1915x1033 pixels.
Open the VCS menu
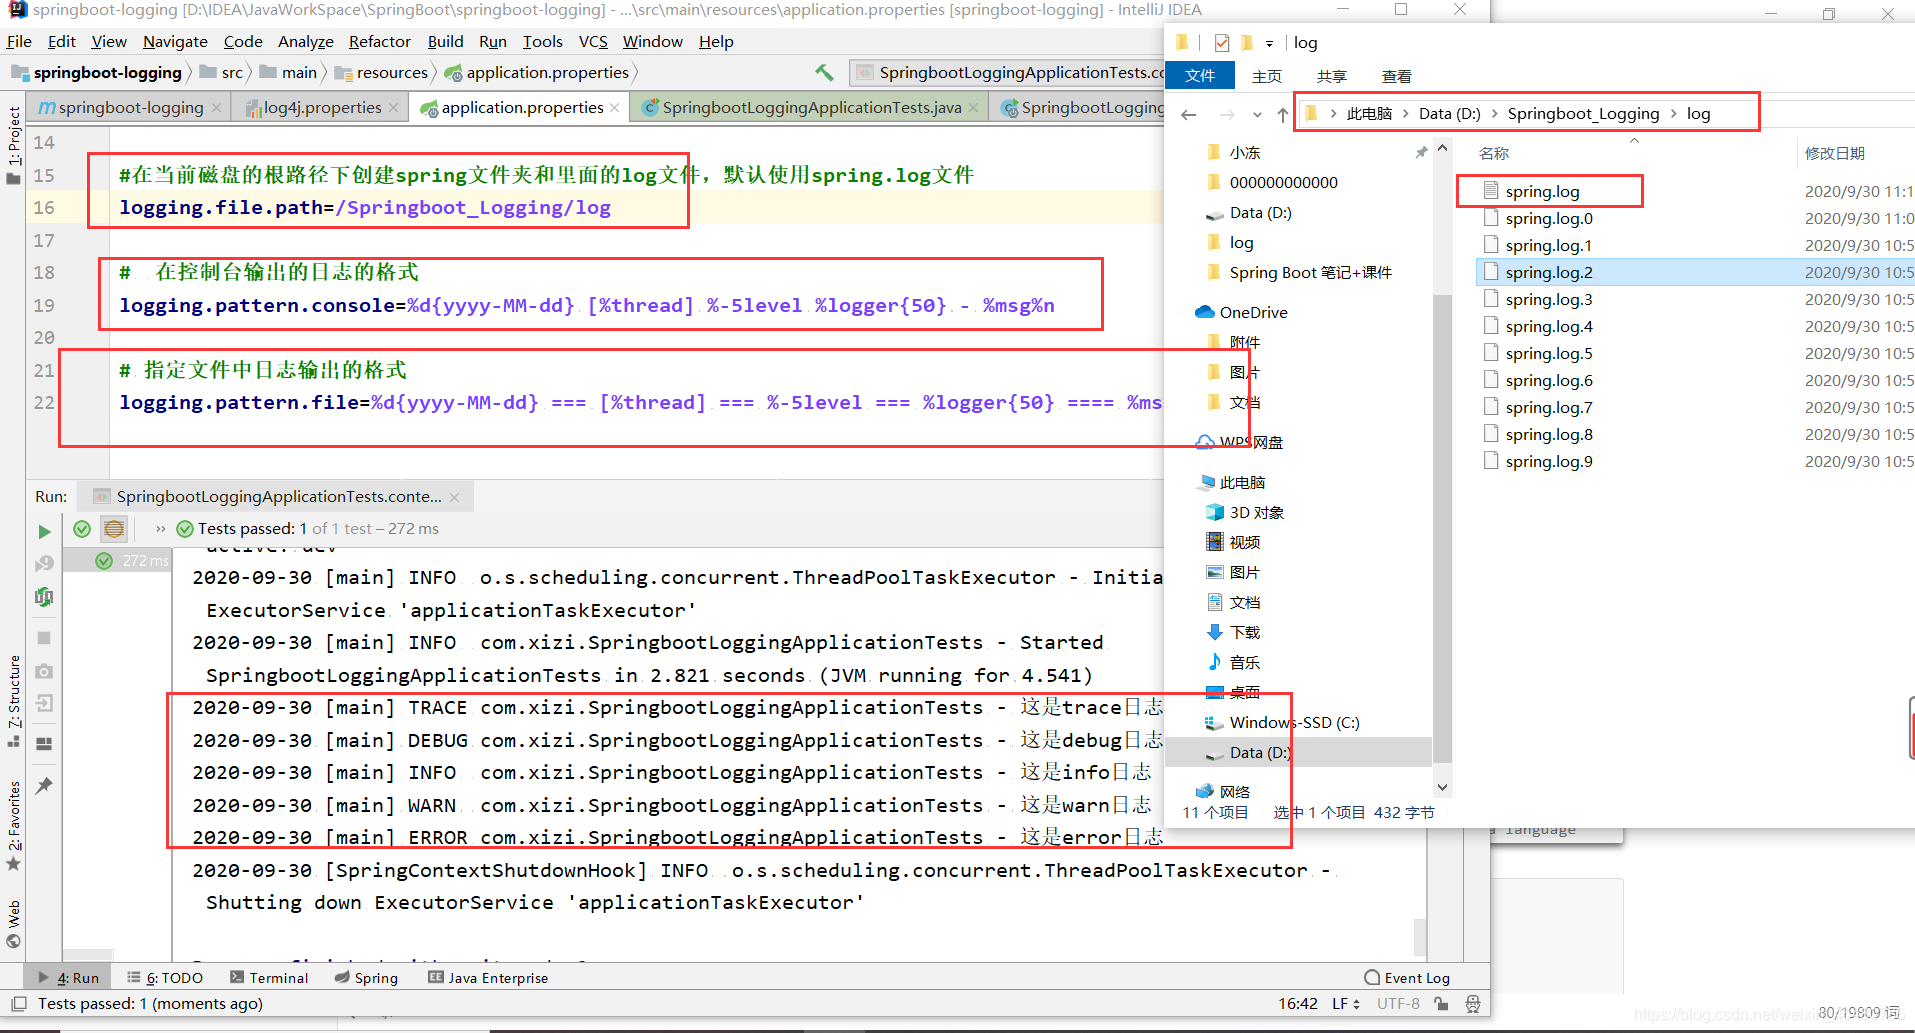(593, 42)
